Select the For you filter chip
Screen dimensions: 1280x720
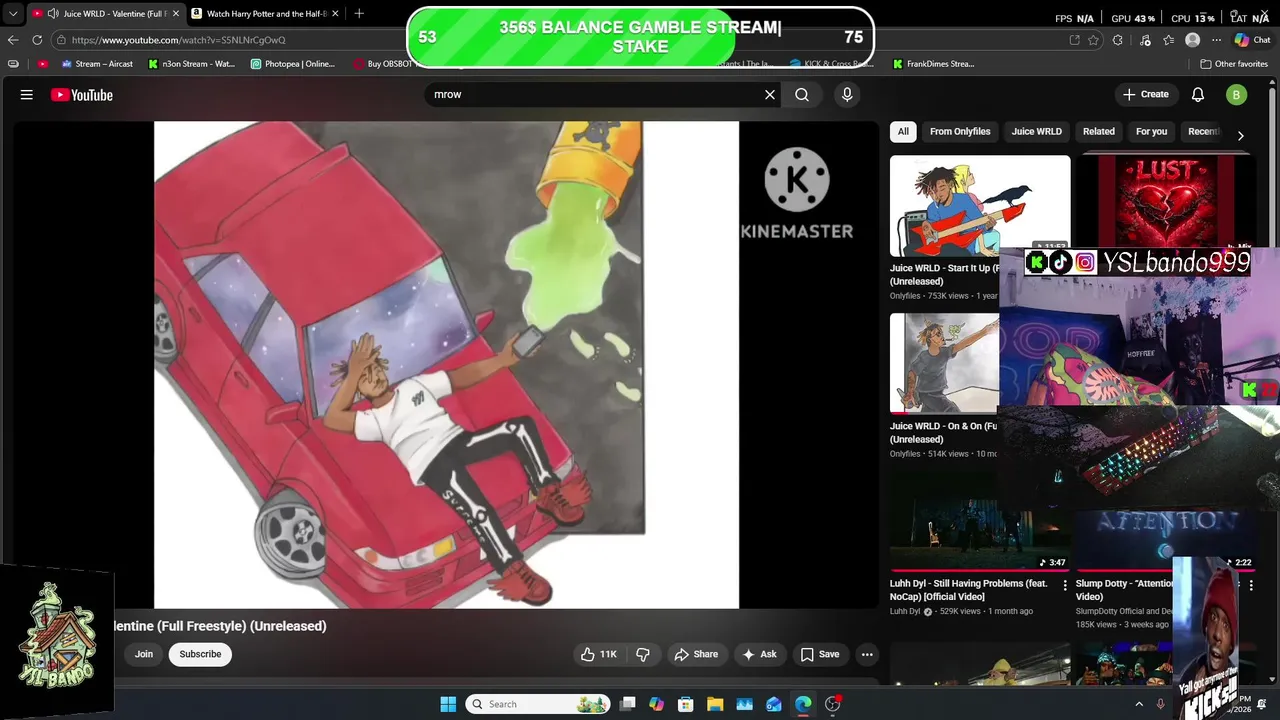coord(1151,131)
